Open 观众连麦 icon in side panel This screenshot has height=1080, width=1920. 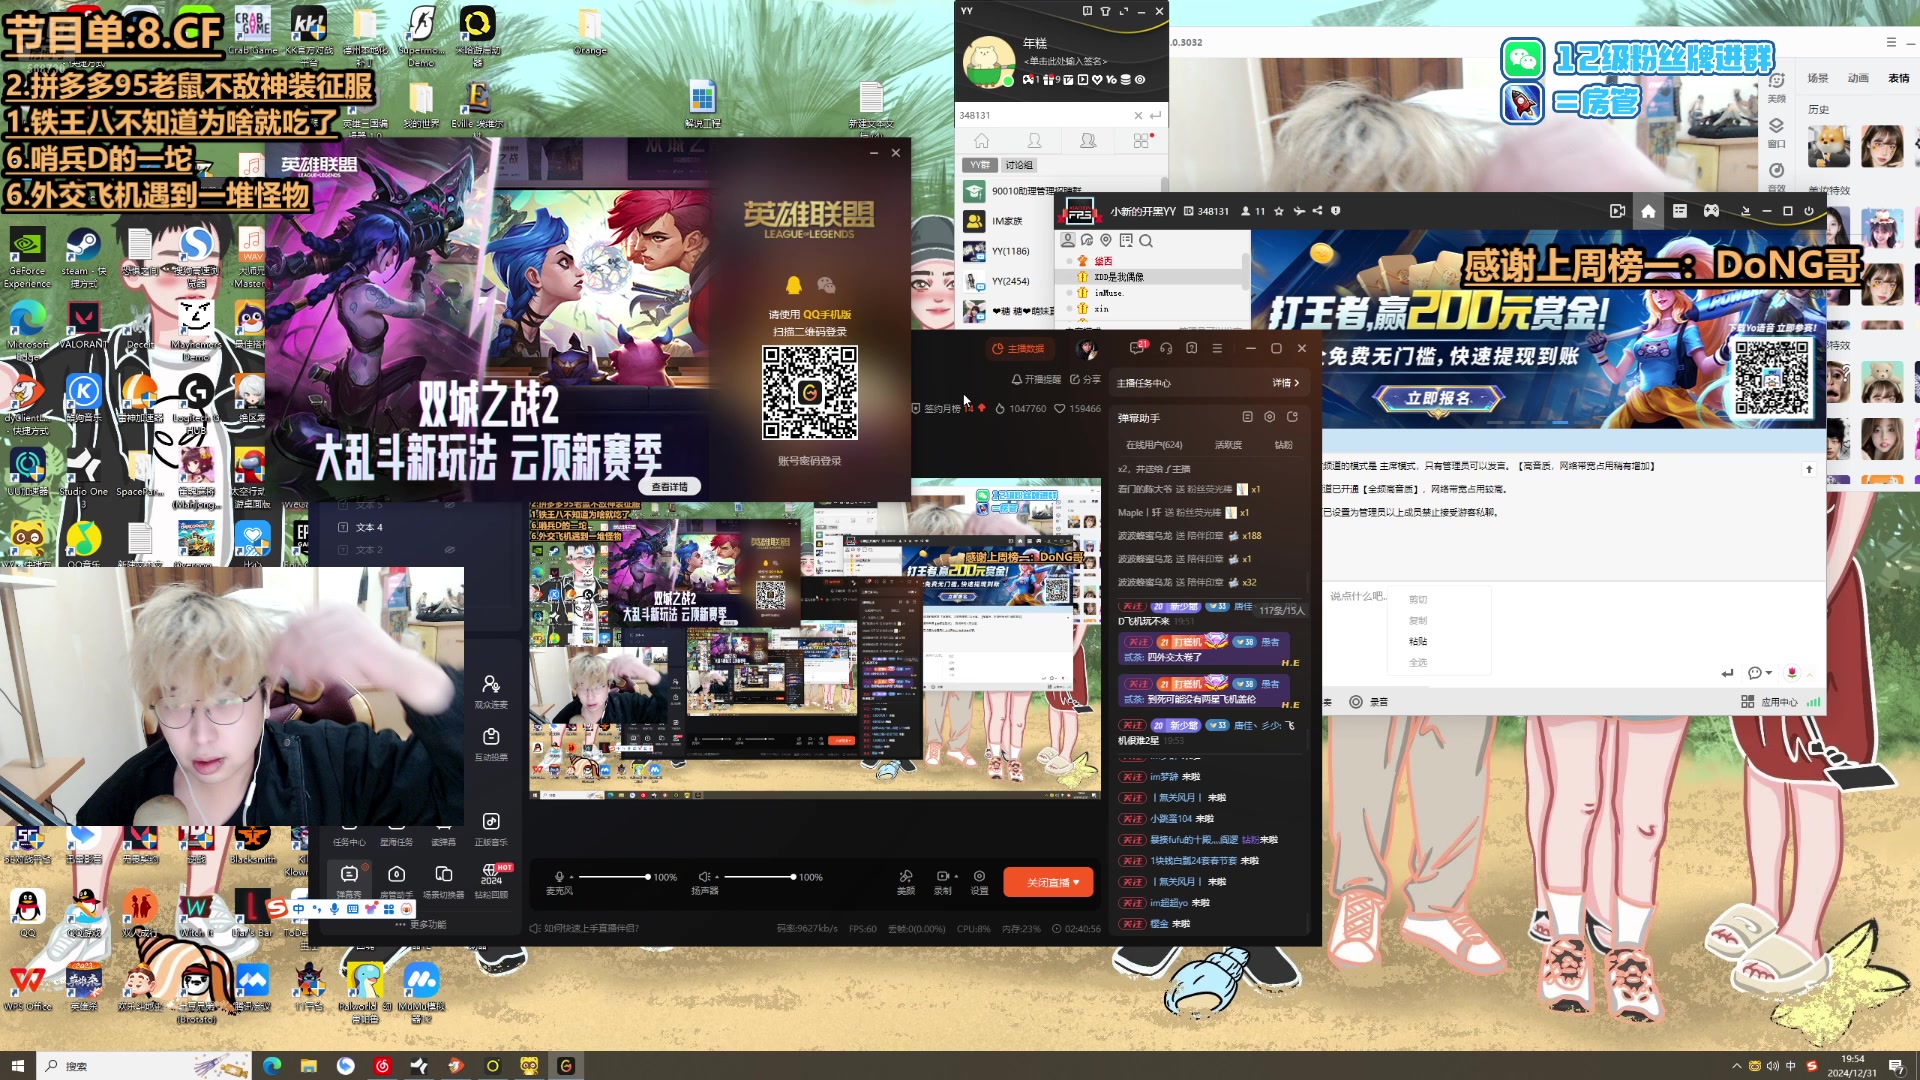click(491, 684)
